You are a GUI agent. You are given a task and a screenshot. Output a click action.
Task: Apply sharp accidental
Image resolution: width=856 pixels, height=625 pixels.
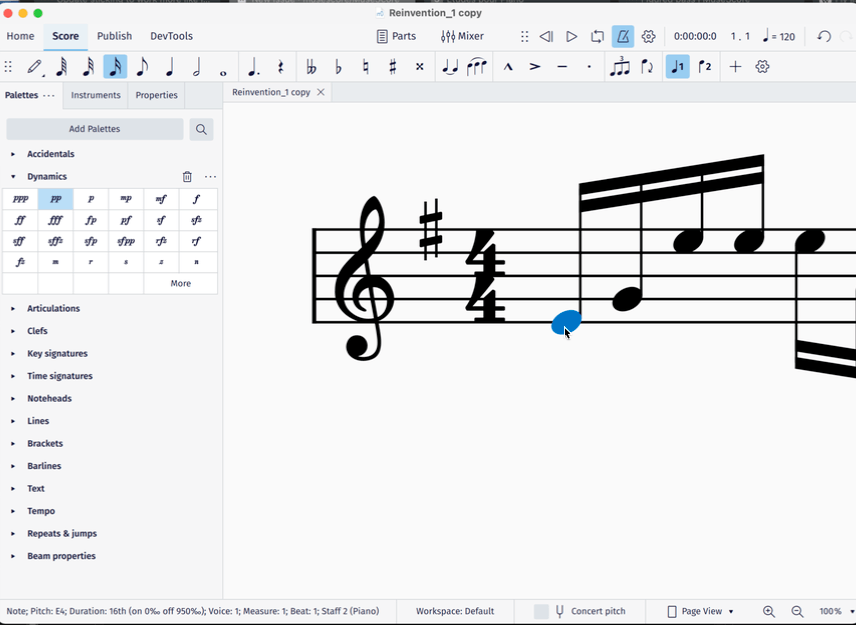[x=393, y=67]
